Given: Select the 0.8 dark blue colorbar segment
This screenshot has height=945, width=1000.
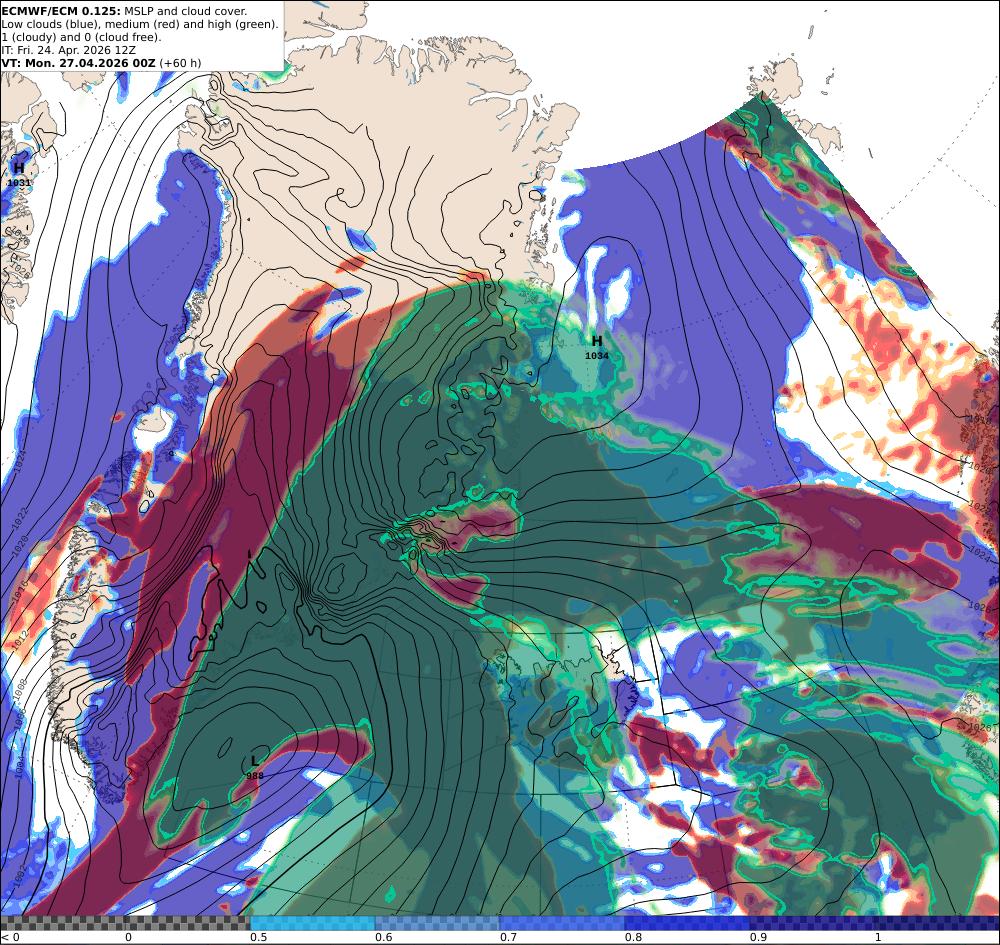Looking at the screenshot, I should tap(687, 923).
